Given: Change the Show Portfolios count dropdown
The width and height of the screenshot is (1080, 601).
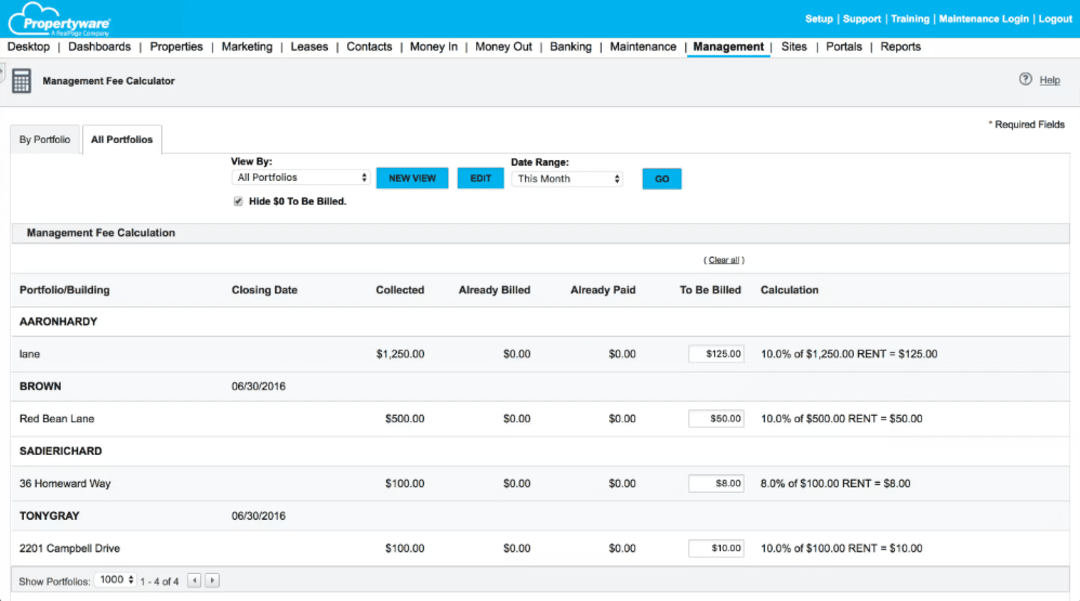Looking at the screenshot, I should click(x=113, y=580).
